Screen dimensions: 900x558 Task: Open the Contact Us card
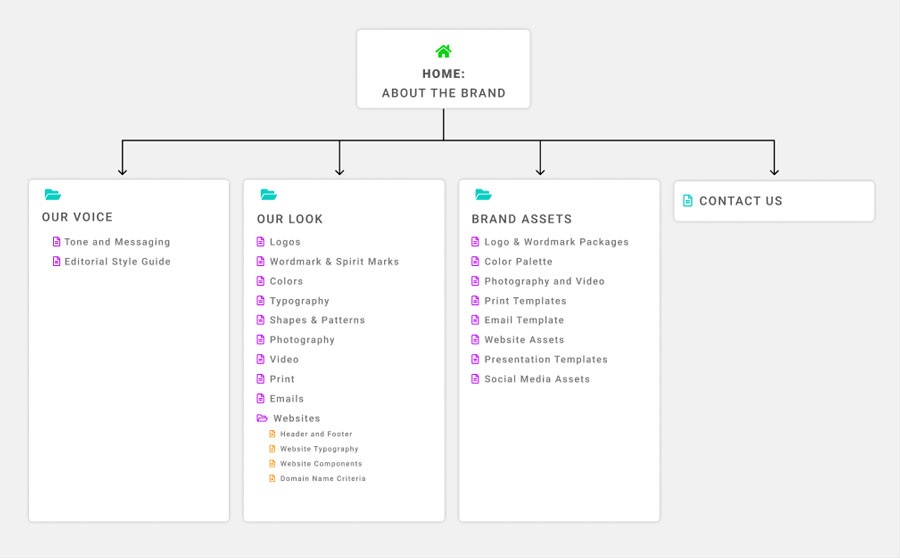coord(774,201)
